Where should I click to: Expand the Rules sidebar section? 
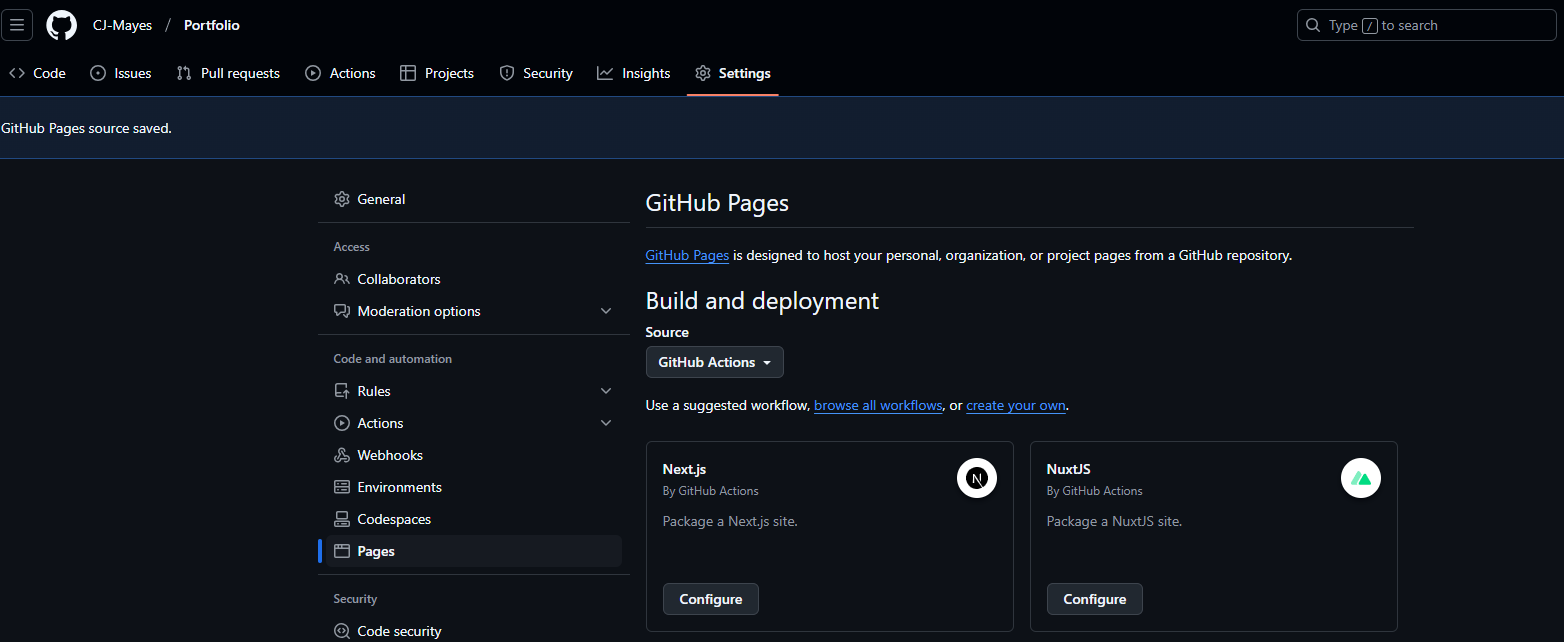(605, 391)
